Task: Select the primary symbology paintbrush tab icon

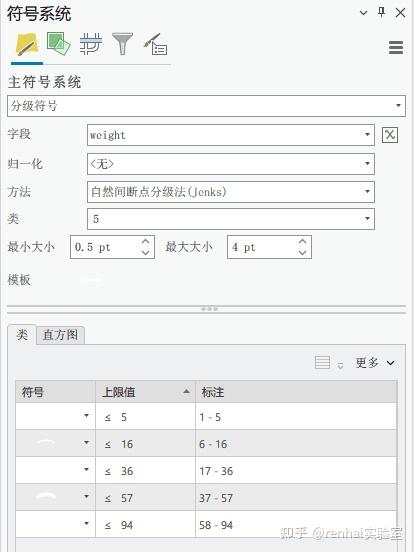Action: 27,44
